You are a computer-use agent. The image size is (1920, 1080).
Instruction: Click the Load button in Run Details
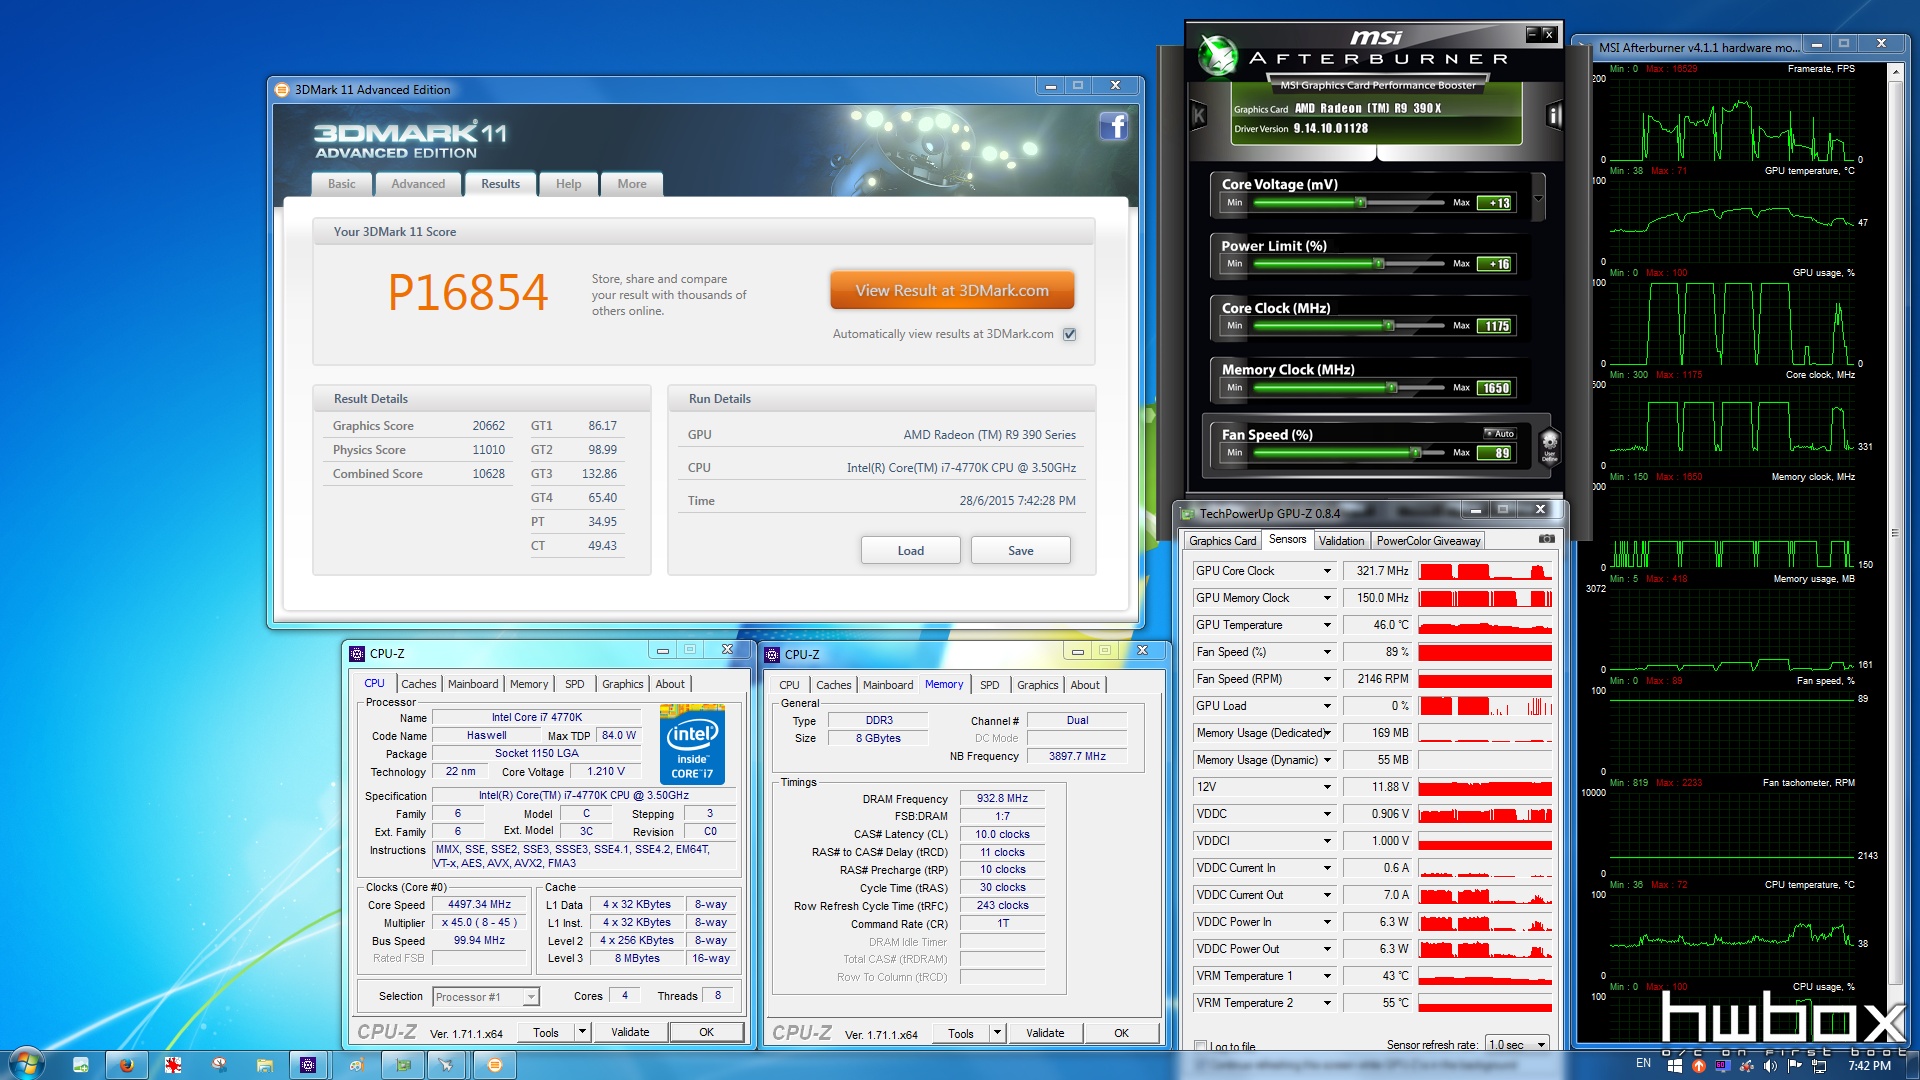pos(911,551)
